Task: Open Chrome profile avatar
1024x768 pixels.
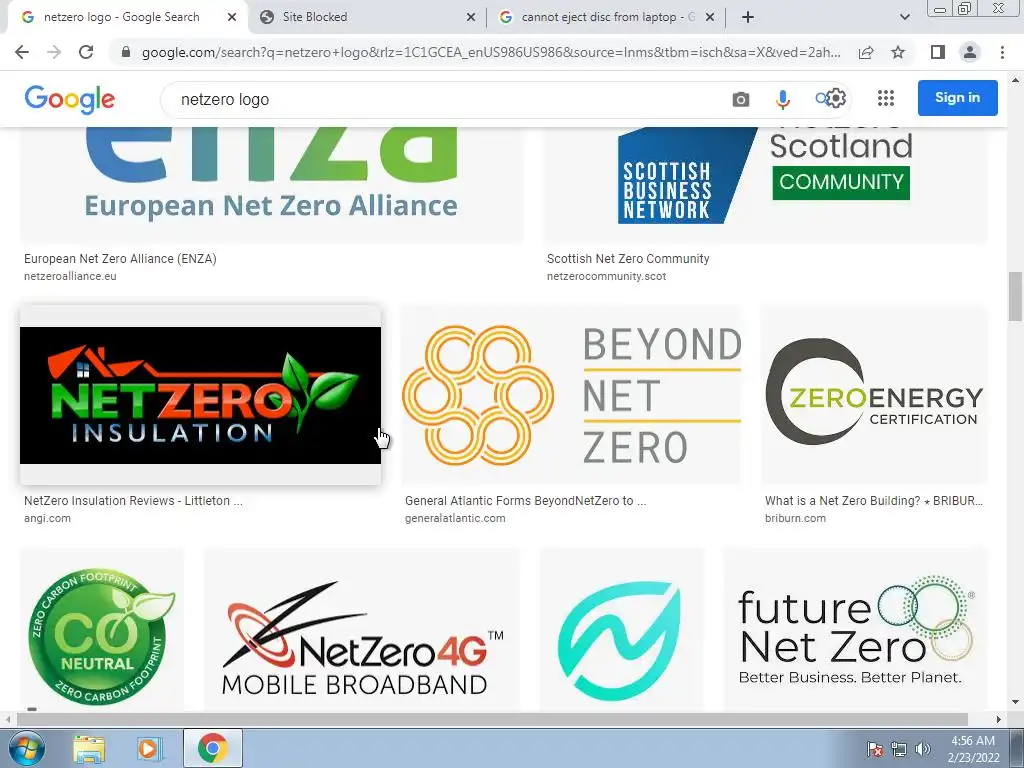Action: point(970,52)
